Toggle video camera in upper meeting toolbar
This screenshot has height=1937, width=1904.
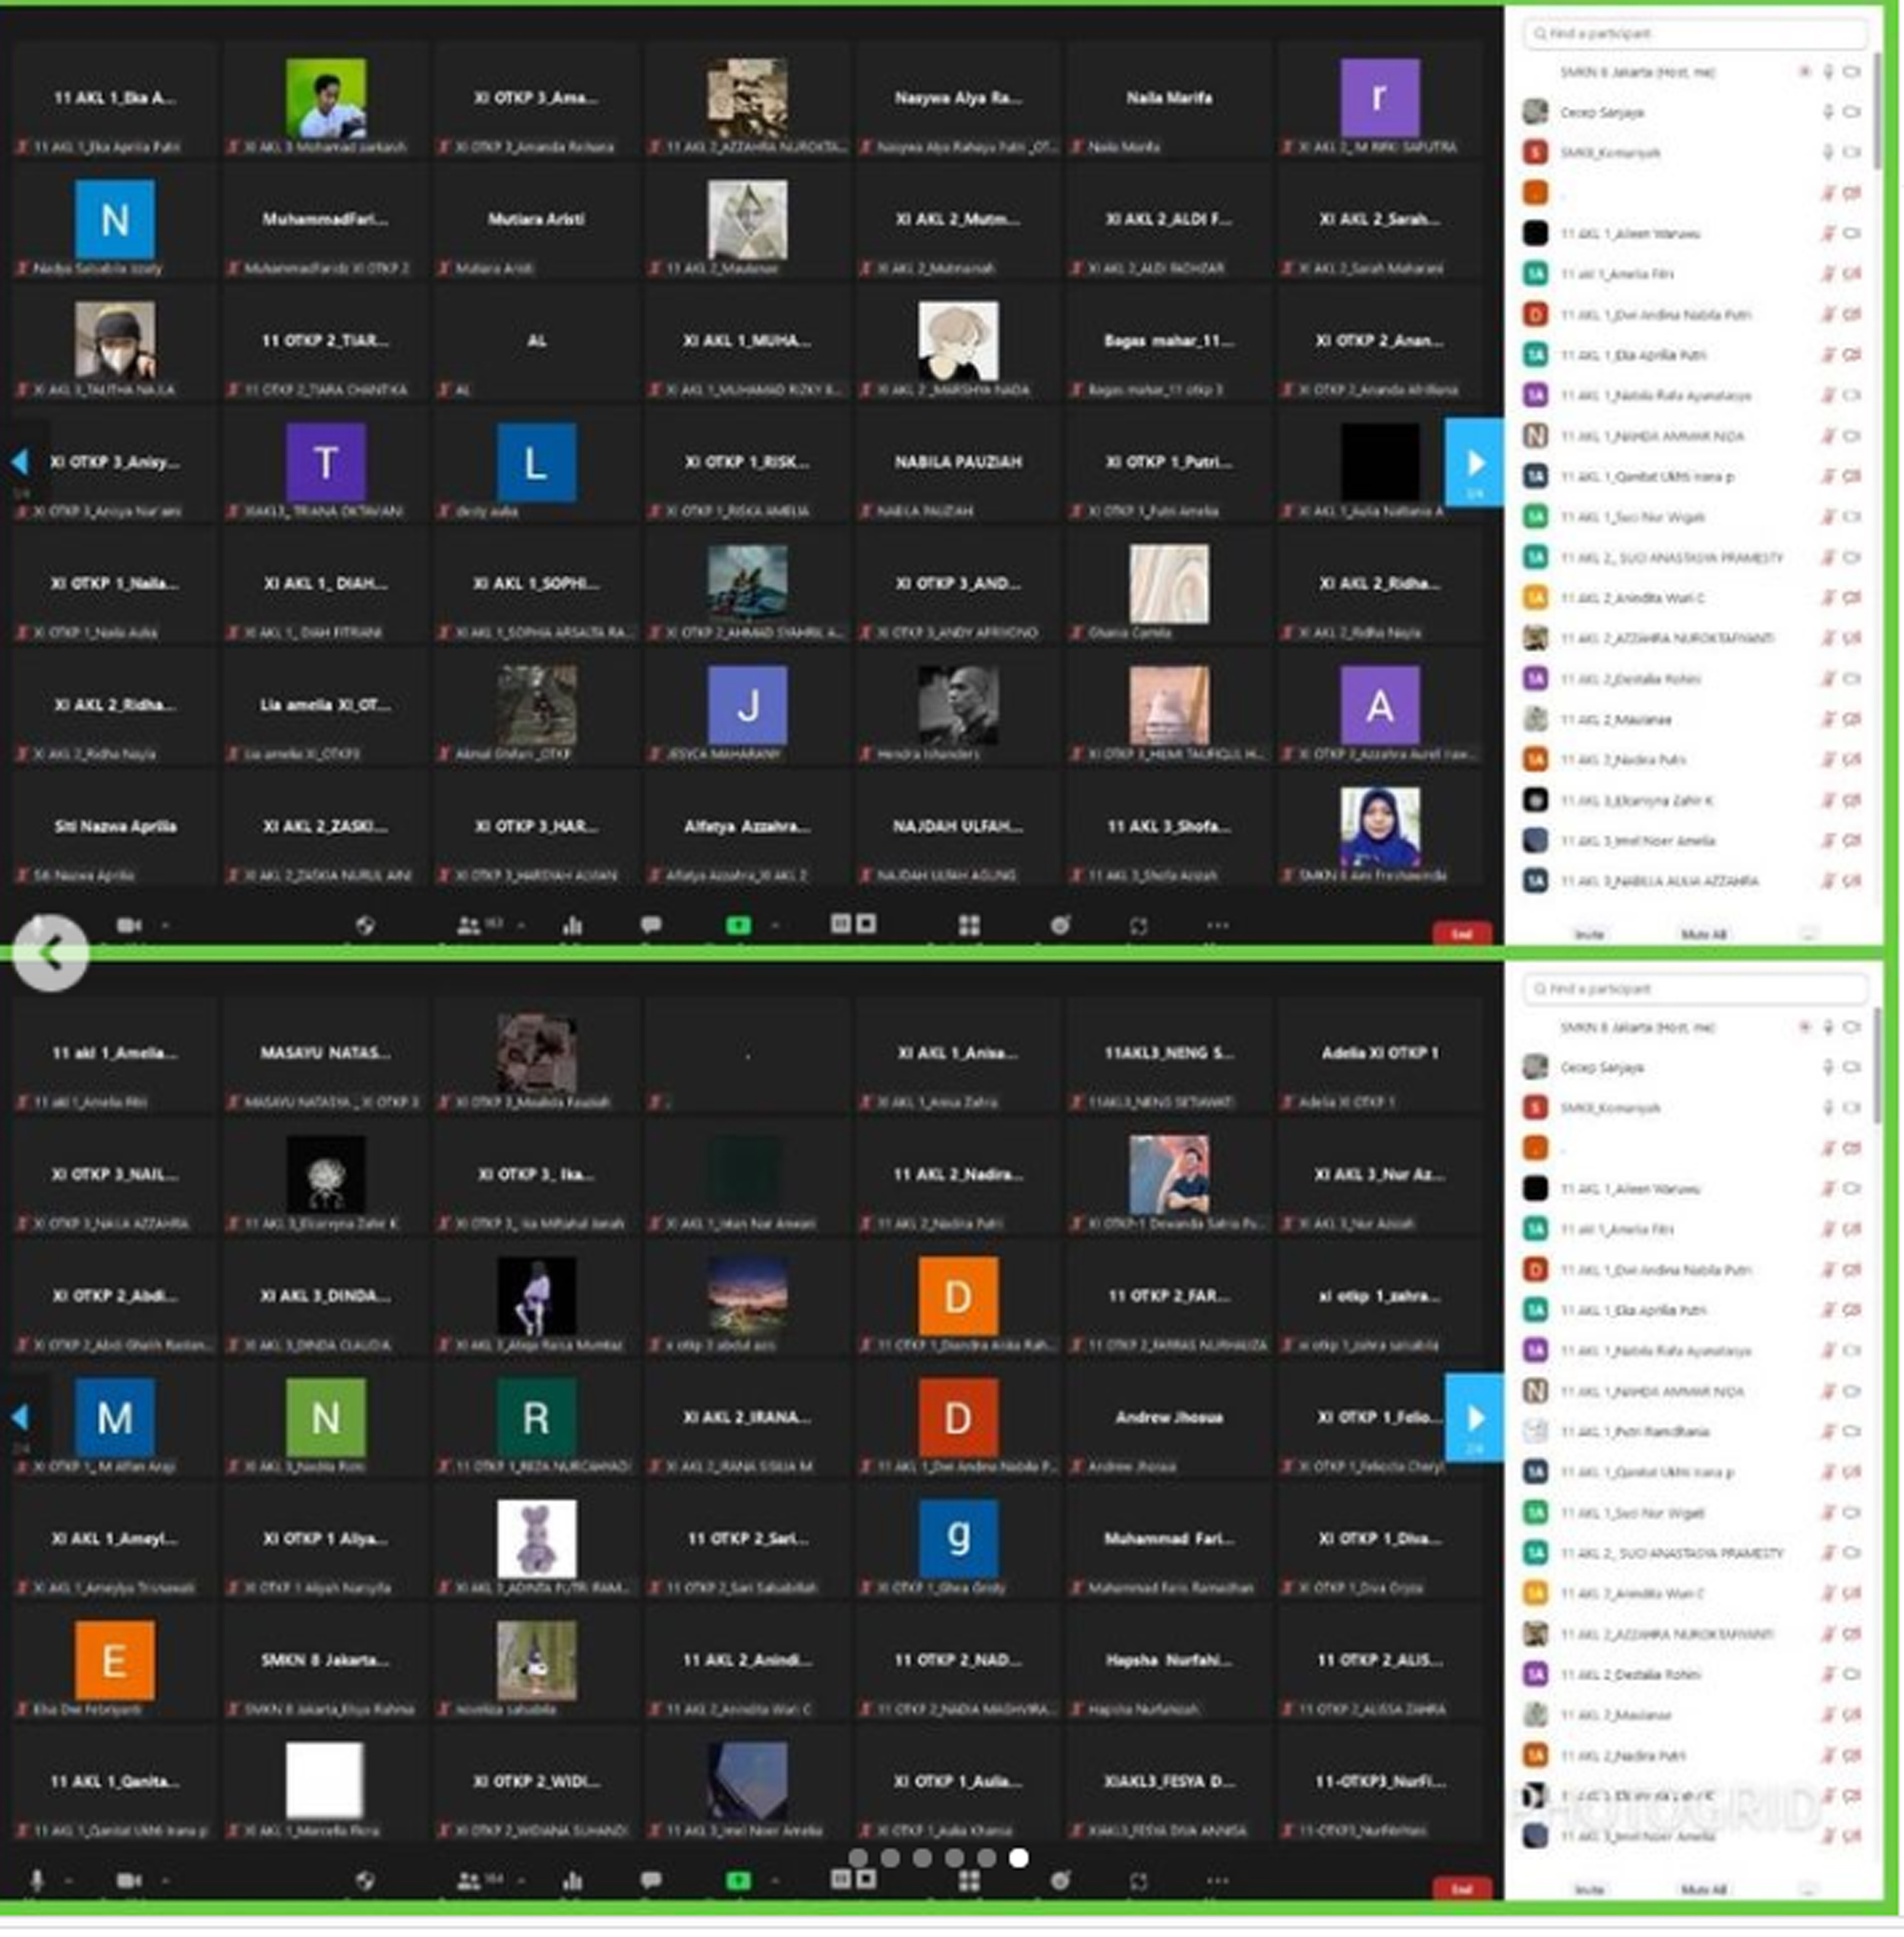tap(129, 926)
